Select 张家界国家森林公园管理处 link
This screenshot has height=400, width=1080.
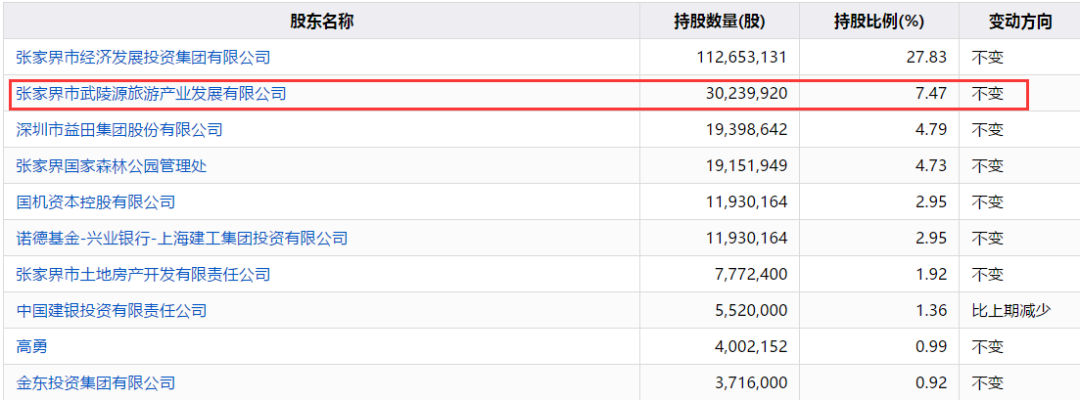[111, 166]
